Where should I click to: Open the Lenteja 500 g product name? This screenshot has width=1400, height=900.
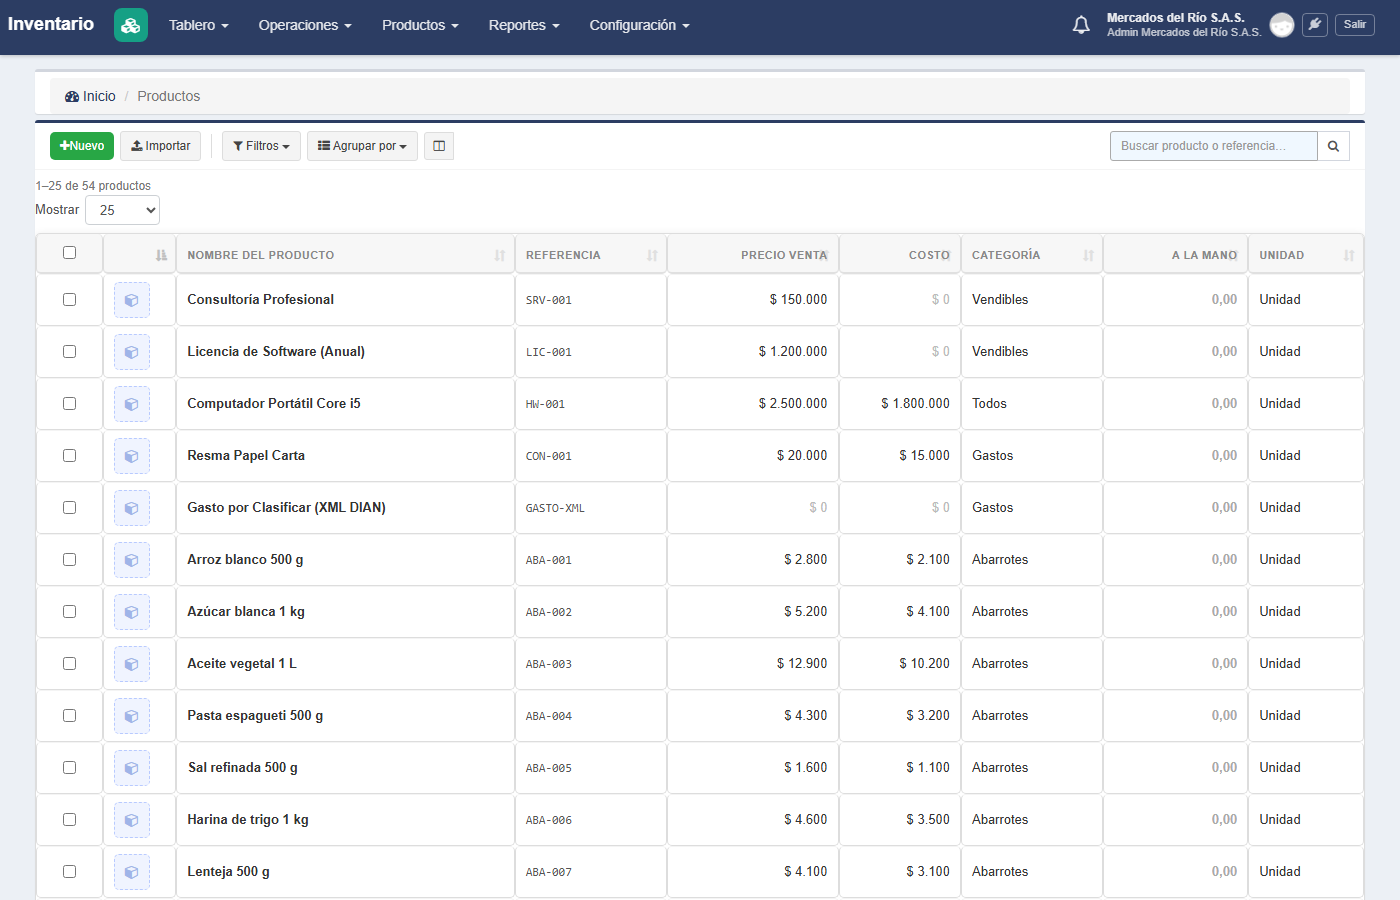point(228,872)
